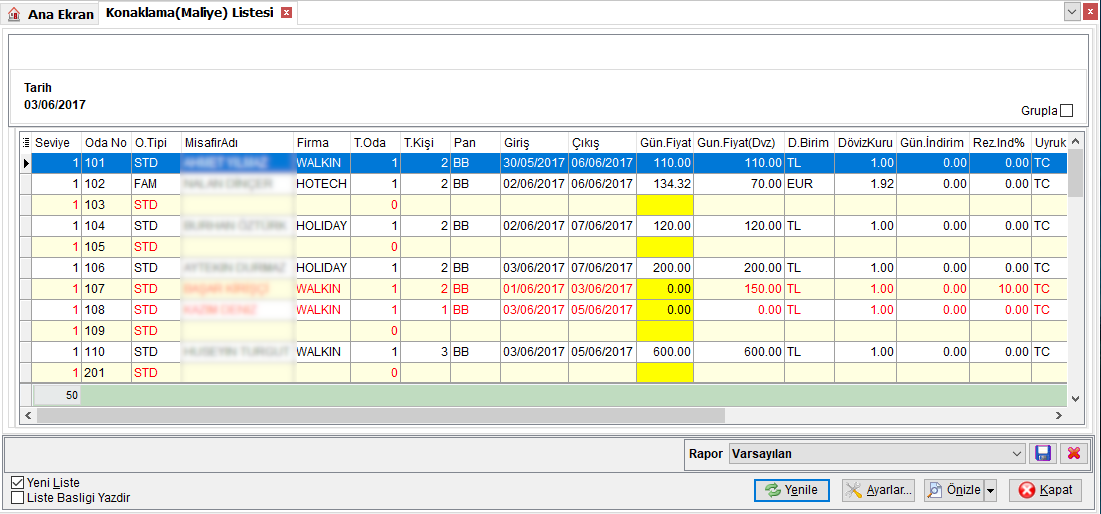1101x514 pixels.
Task: Click the red X delete report icon
Action: coord(1073,454)
